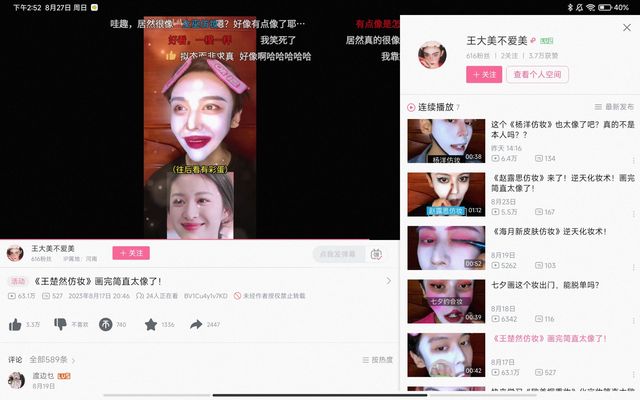This screenshot has width=640, height=400.
Task: Tap 616粉丝 count in side panel
Action: coord(478,56)
